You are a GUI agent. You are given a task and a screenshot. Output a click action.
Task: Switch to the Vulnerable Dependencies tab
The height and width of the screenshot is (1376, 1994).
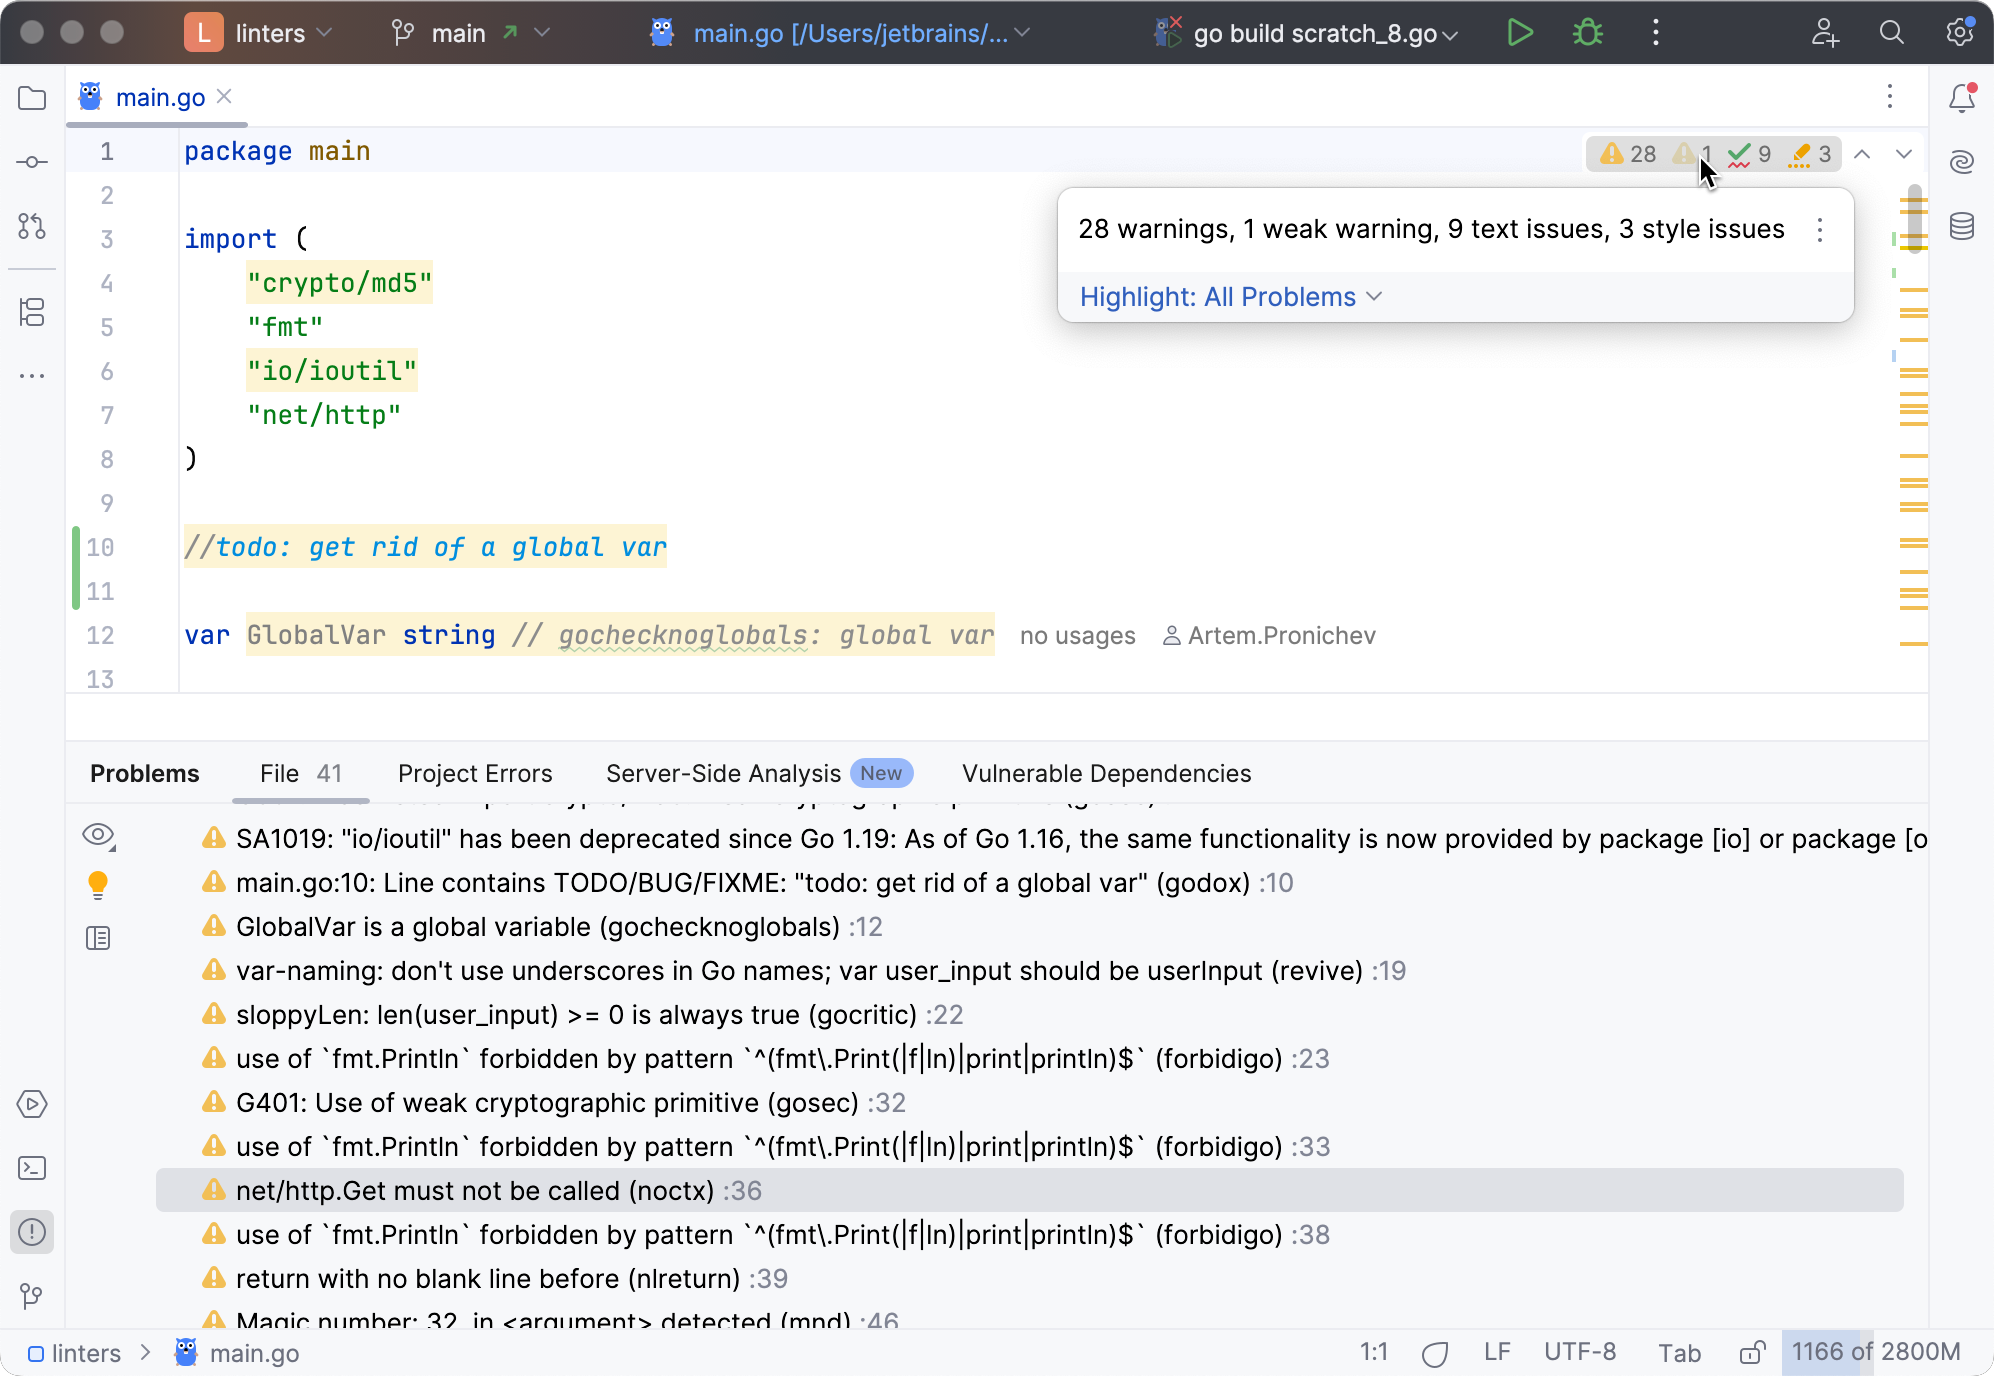1106,773
